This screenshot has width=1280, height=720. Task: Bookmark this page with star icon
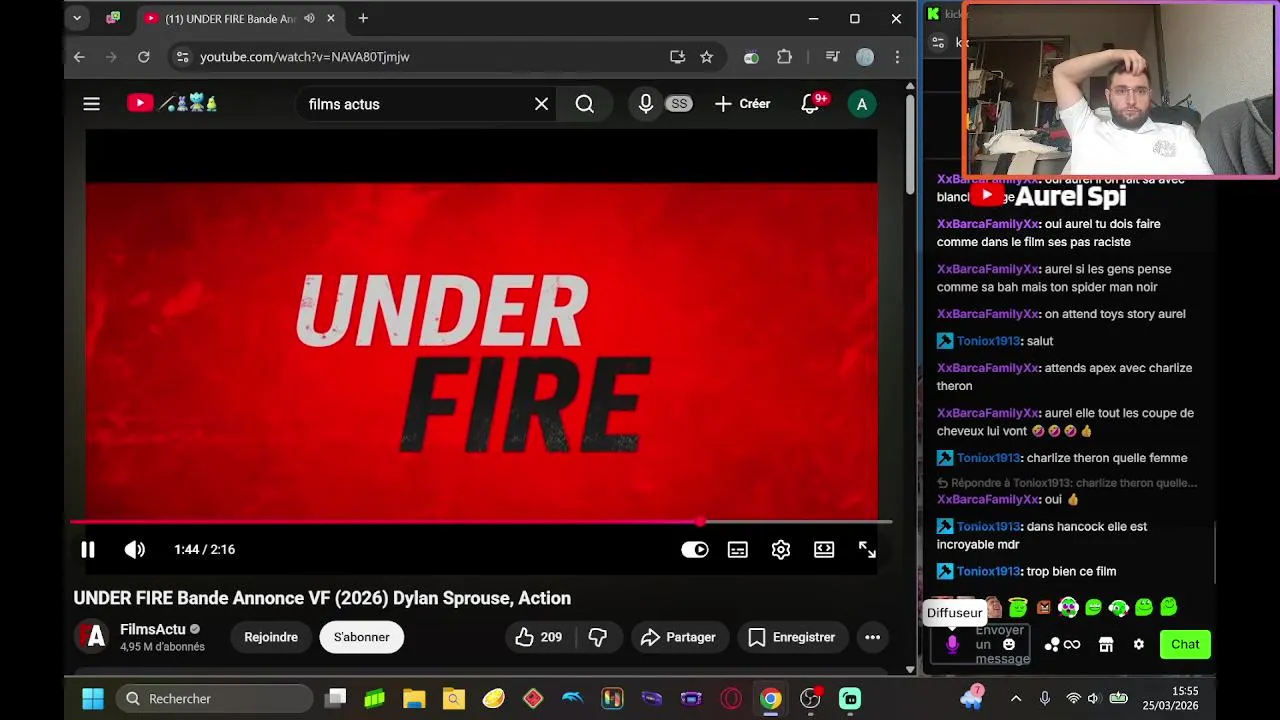[707, 57]
